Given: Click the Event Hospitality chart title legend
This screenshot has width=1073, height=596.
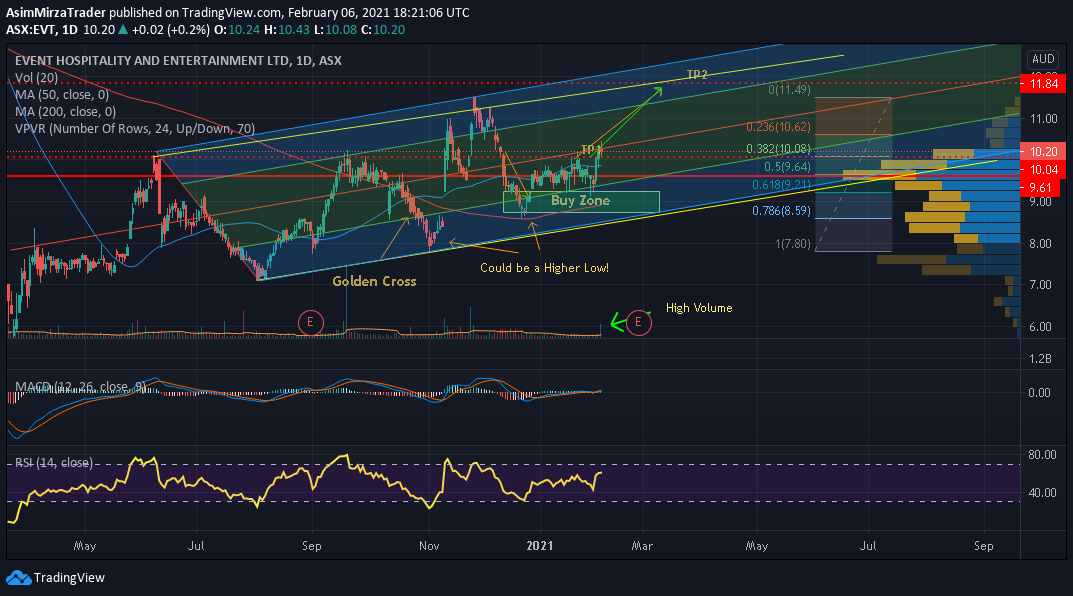Looking at the screenshot, I should [x=178, y=60].
